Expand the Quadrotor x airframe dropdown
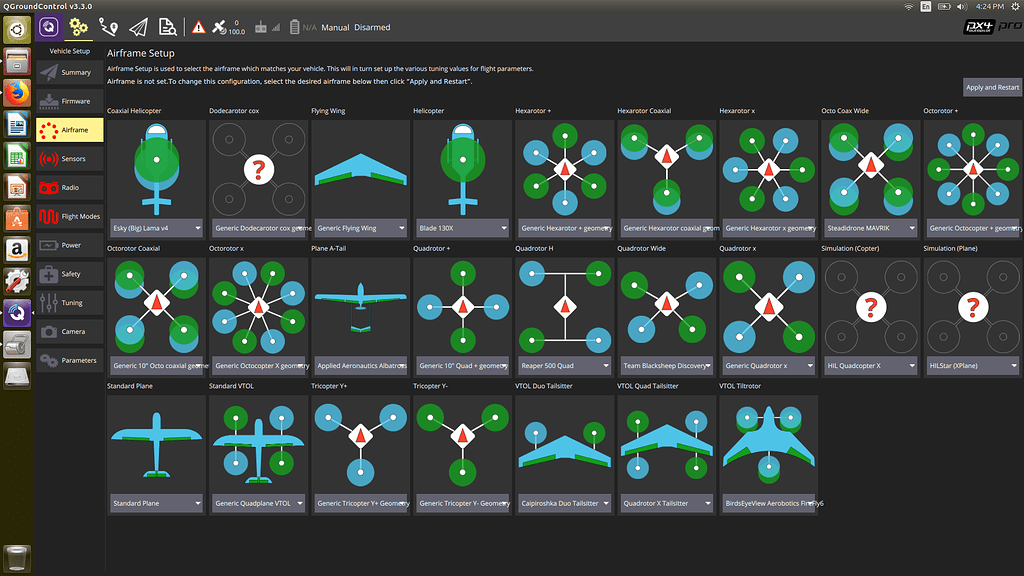 768,366
